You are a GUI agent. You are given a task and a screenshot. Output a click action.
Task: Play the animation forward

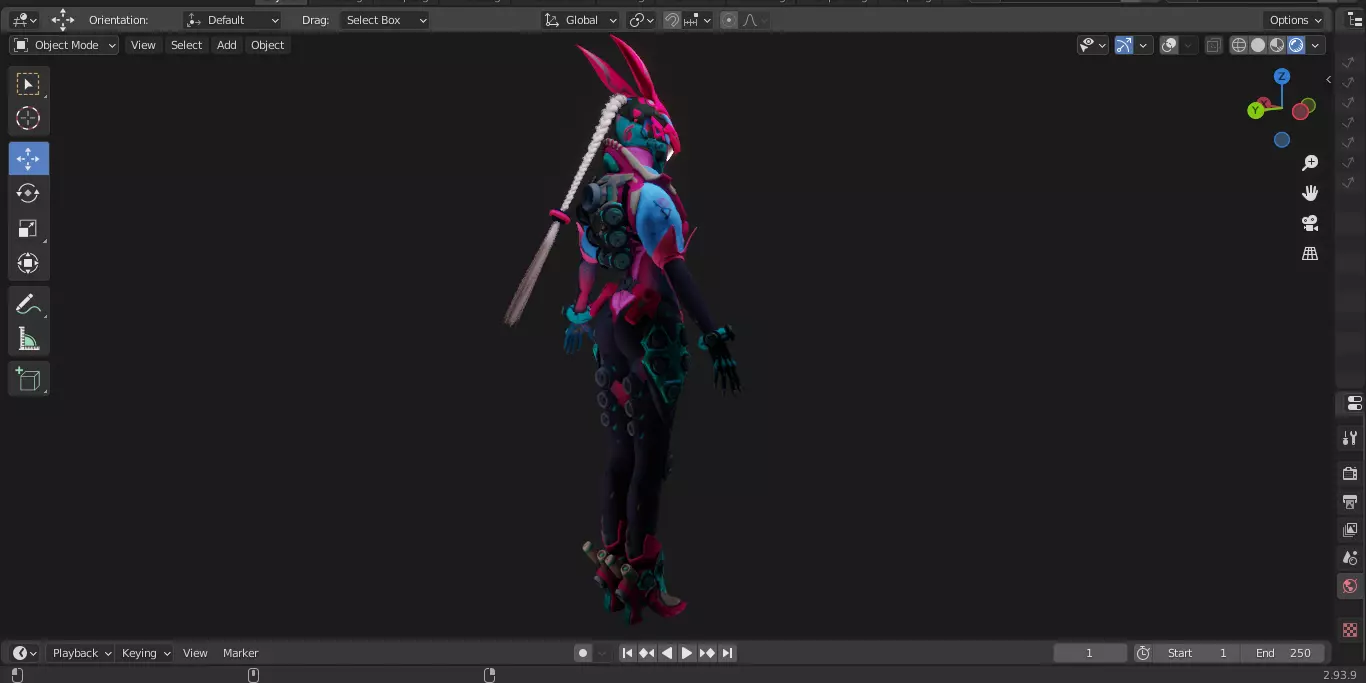(687, 653)
